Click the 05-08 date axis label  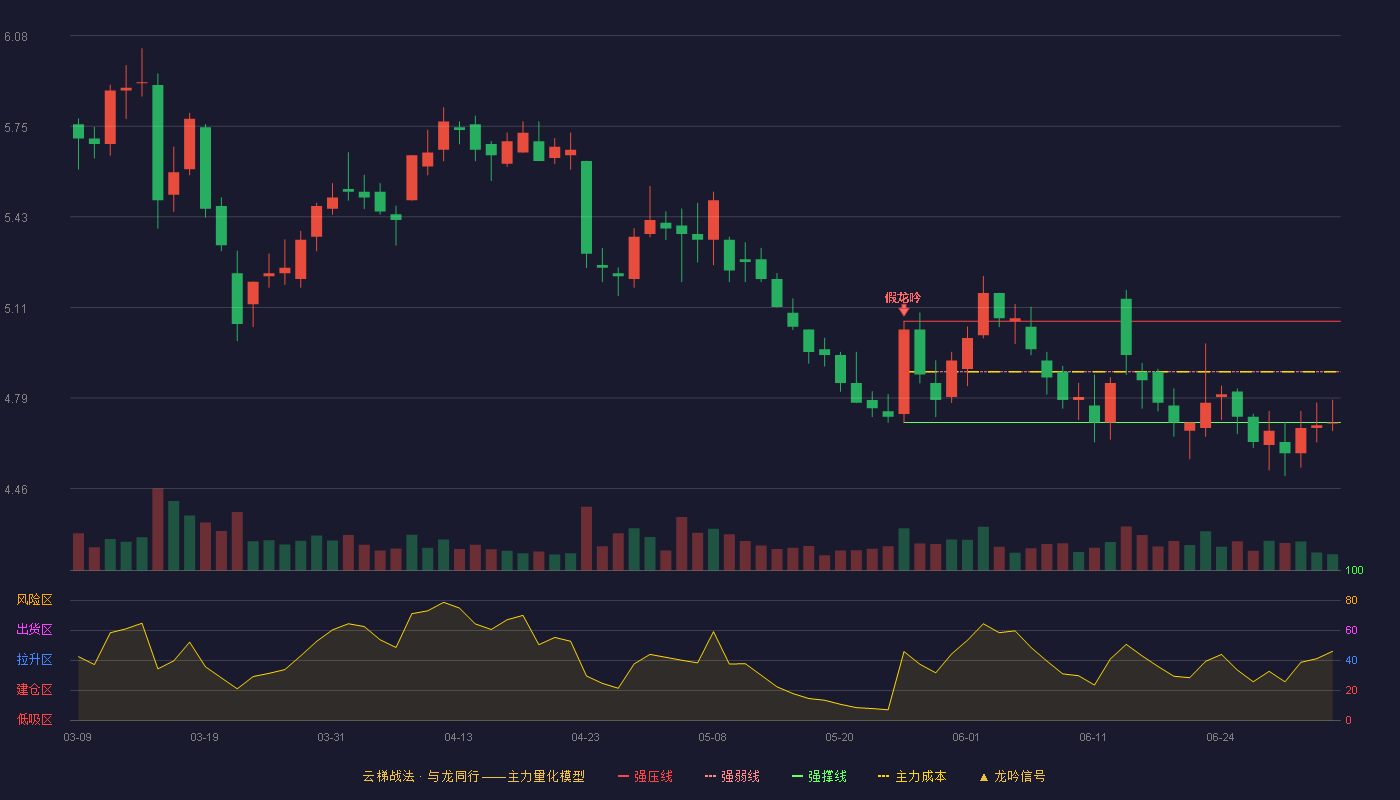pos(712,737)
